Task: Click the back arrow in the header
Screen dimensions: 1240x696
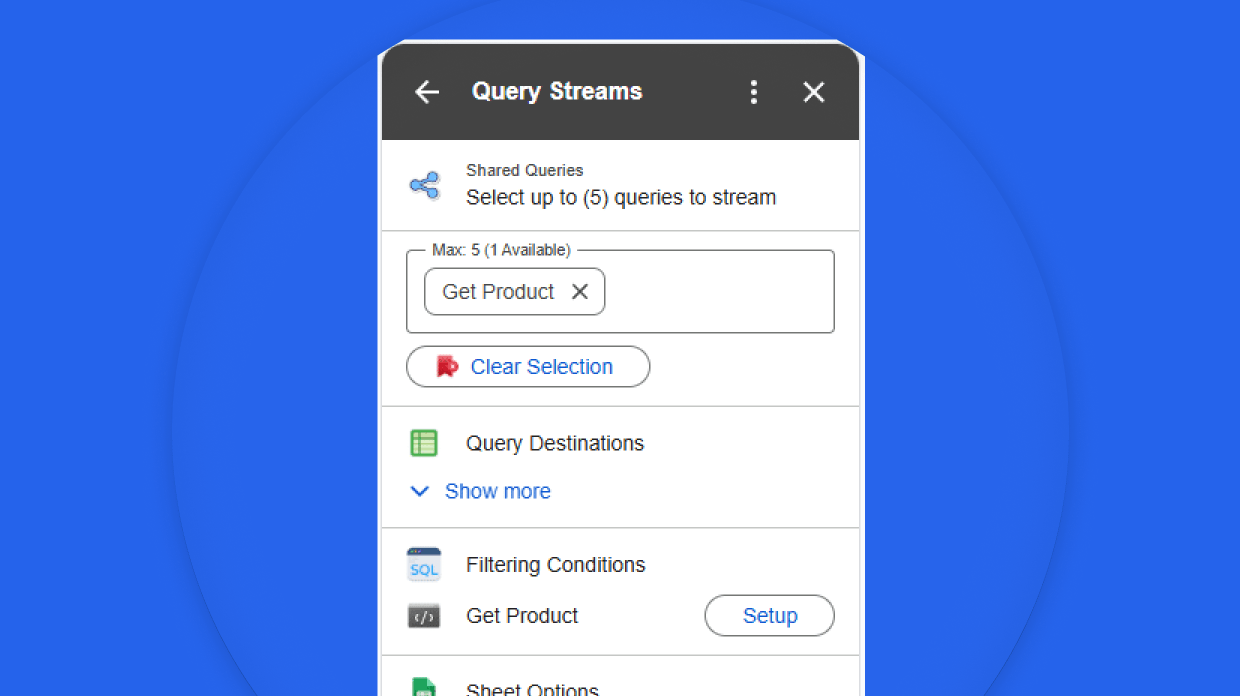Action: tap(427, 92)
